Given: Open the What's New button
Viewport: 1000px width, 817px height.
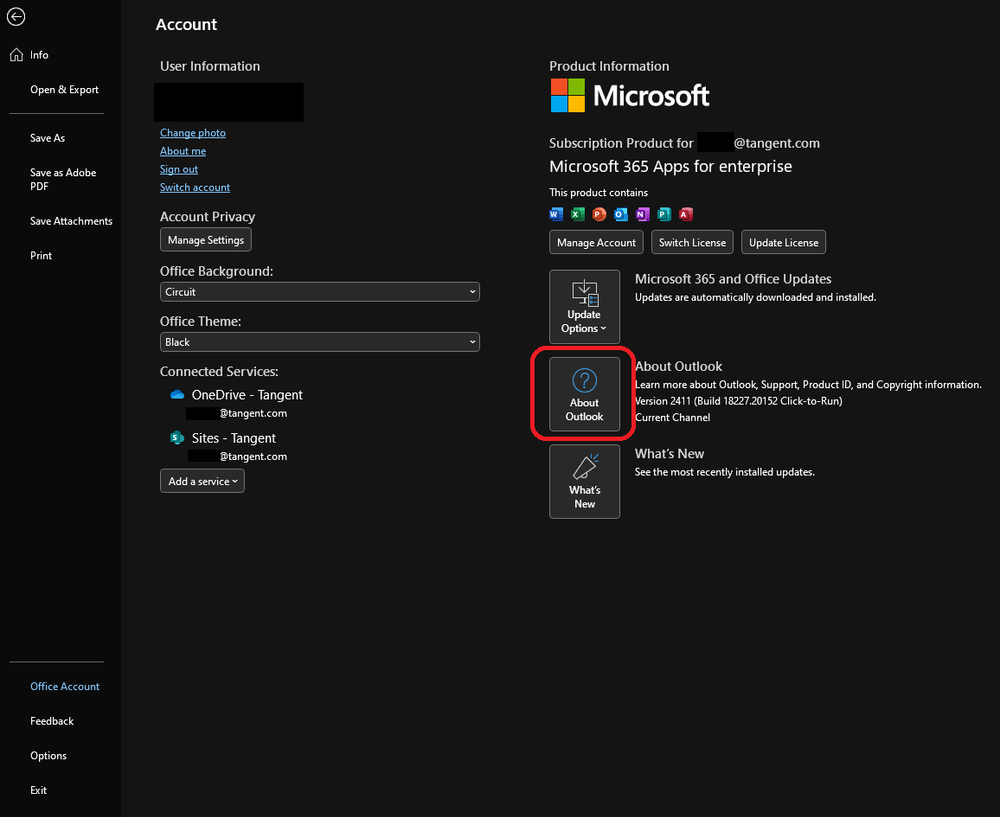Looking at the screenshot, I should pyautogui.click(x=584, y=482).
